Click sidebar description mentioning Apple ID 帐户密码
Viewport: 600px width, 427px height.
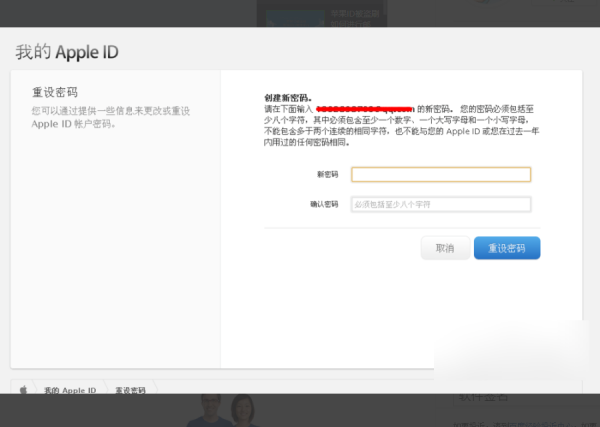(111, 117)
